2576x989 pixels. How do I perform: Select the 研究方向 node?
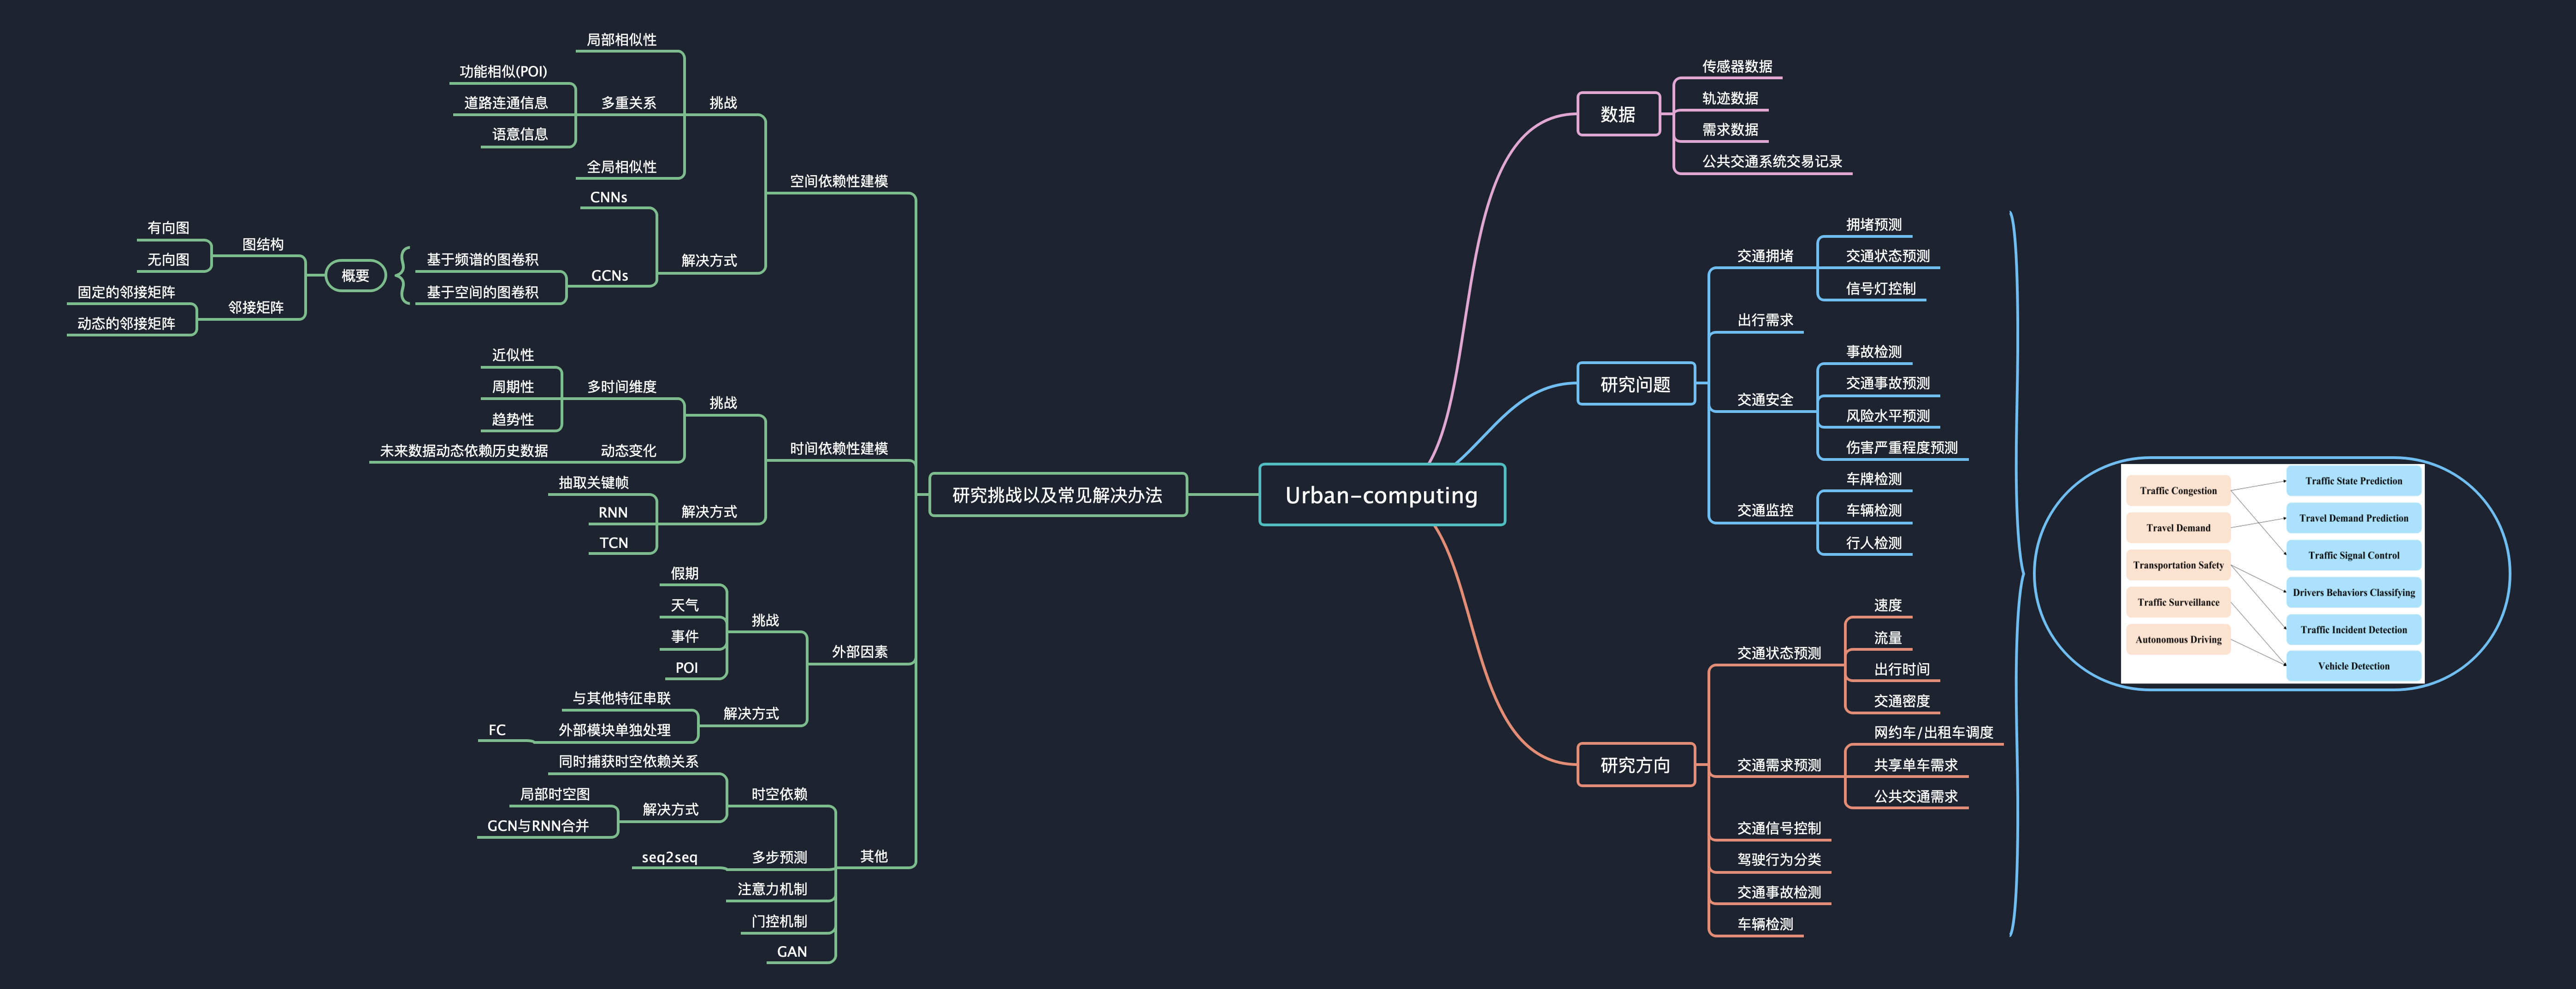point(1636,765)
